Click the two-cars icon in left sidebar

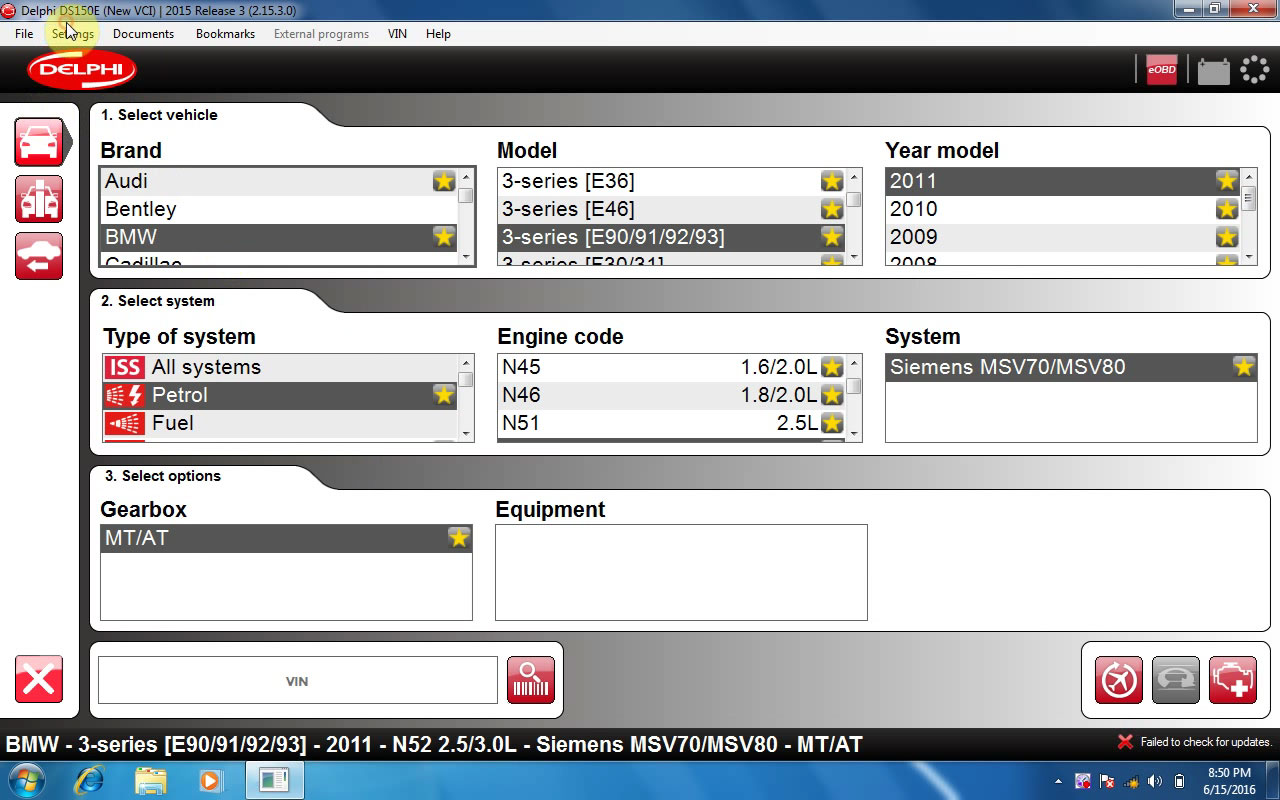coord(39,199)
